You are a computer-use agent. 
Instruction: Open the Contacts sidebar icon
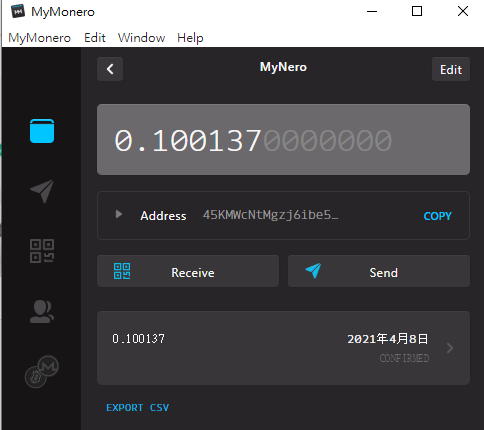[x=42, y=311]
